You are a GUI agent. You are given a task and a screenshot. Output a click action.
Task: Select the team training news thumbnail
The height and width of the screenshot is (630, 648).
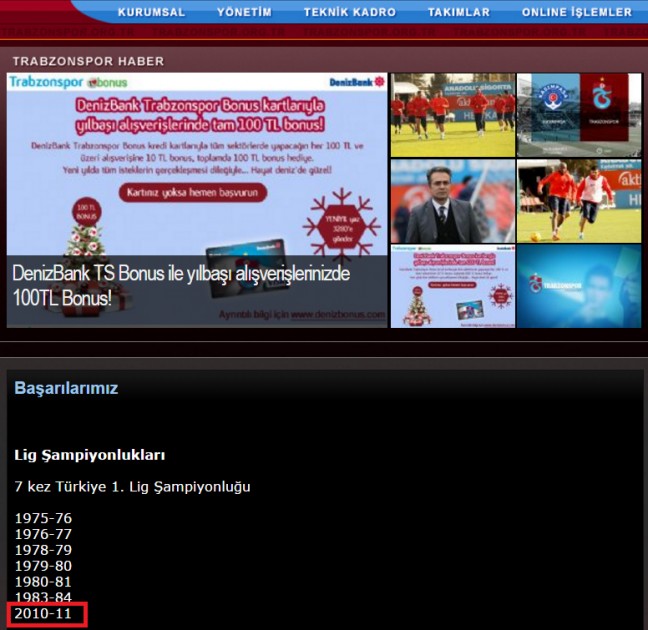pyautogui.click(x=452, y=114)
